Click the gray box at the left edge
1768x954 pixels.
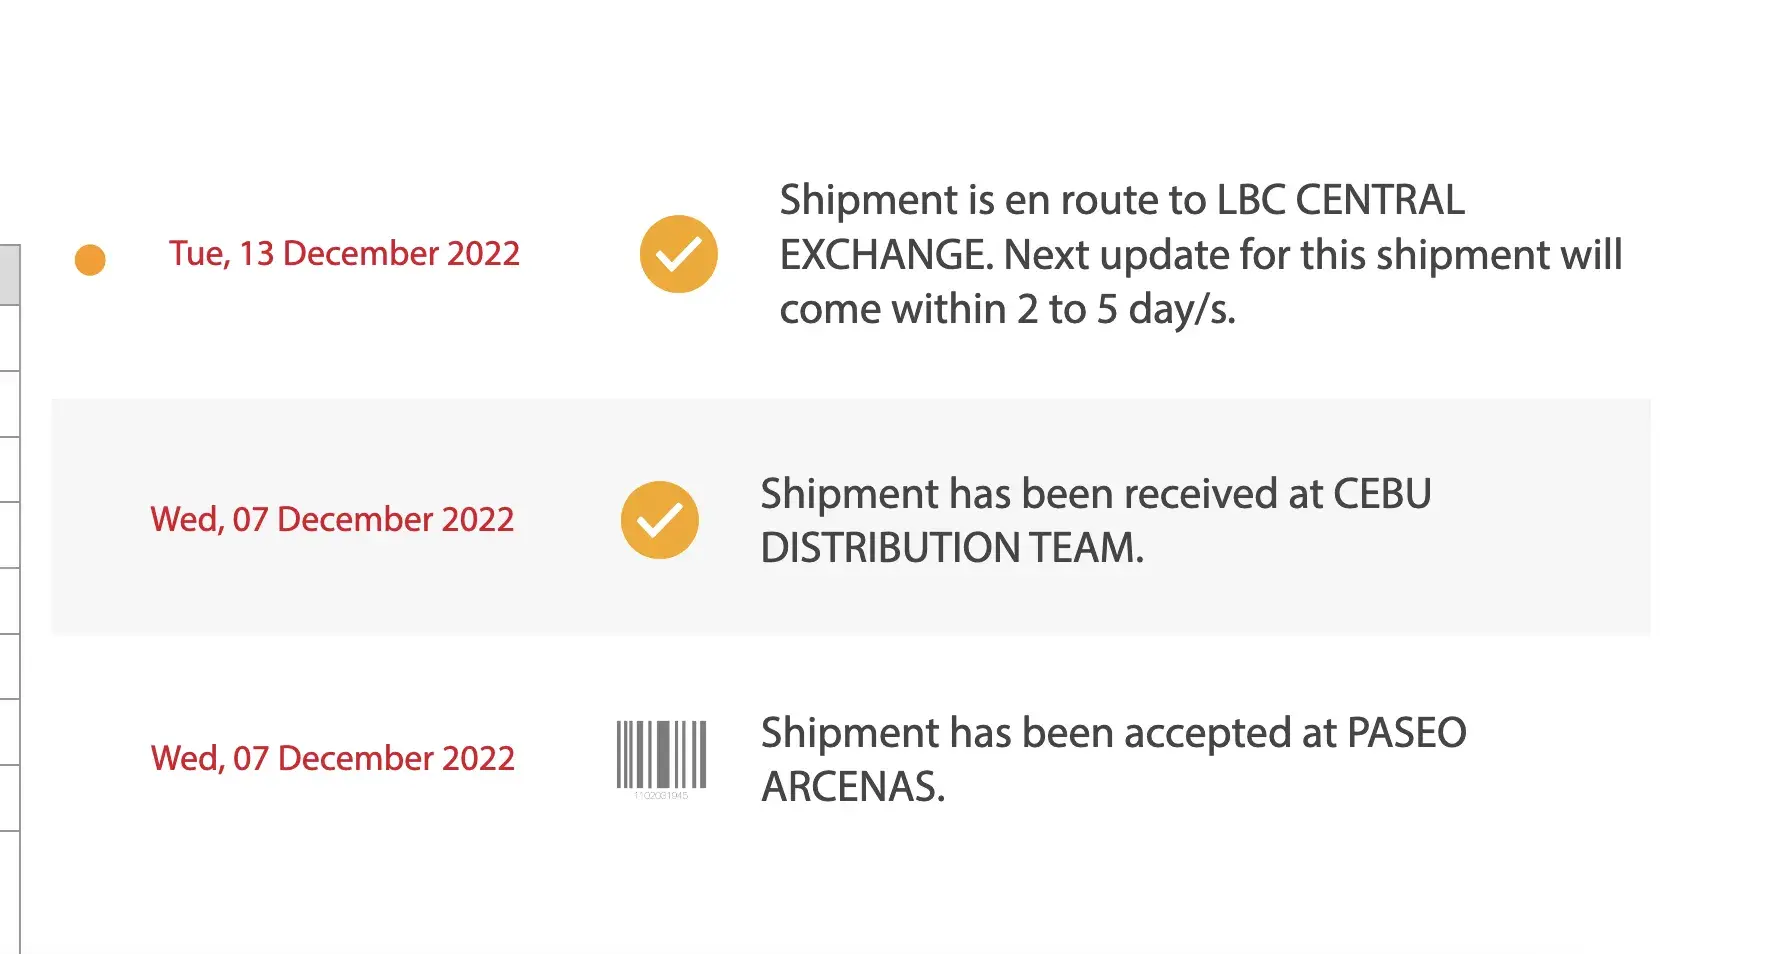click(9, 274)
